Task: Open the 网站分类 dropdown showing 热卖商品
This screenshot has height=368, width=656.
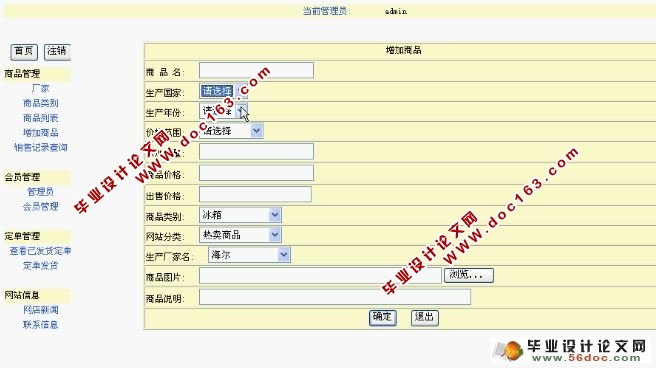Action: 240,235
